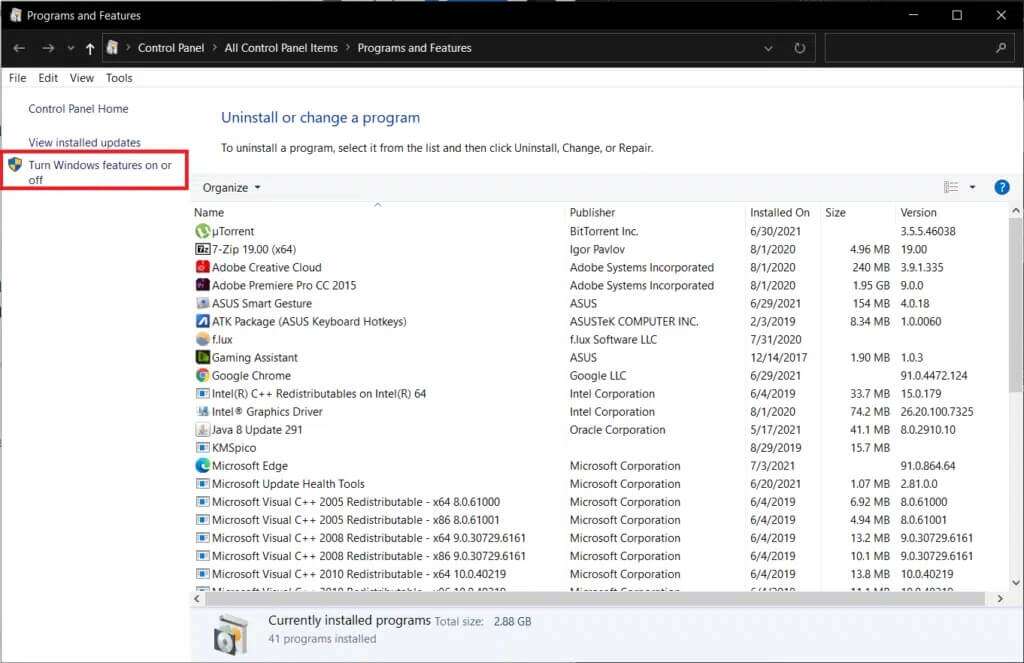Click the Java 8 Update 291 icon
Screen dimensions: 1024x663
tap(202, 430)
